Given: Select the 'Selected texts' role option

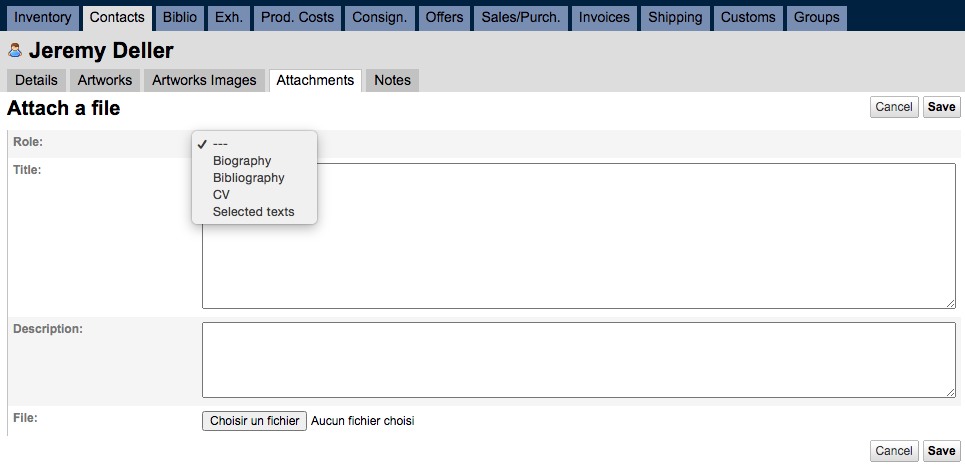Looking at the screenshot, I should click(x=254, y=212).
